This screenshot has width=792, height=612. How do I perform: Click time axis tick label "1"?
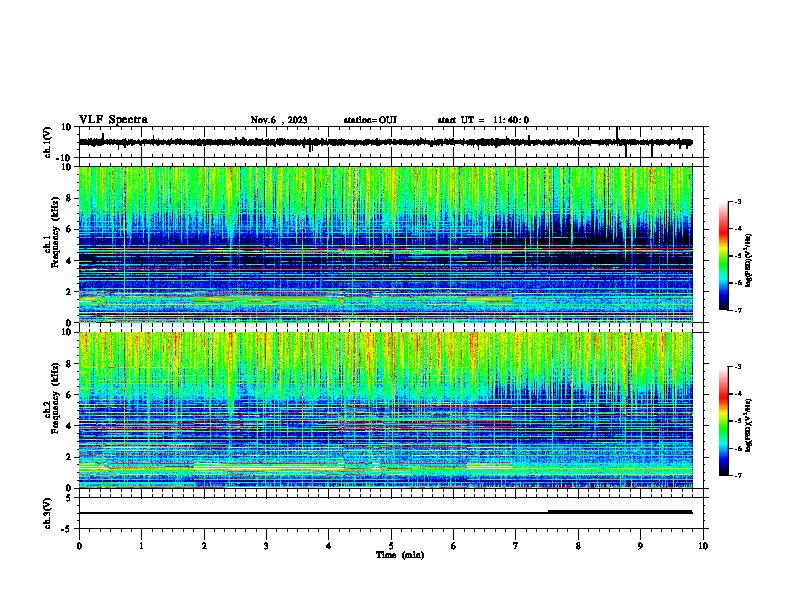142,546
